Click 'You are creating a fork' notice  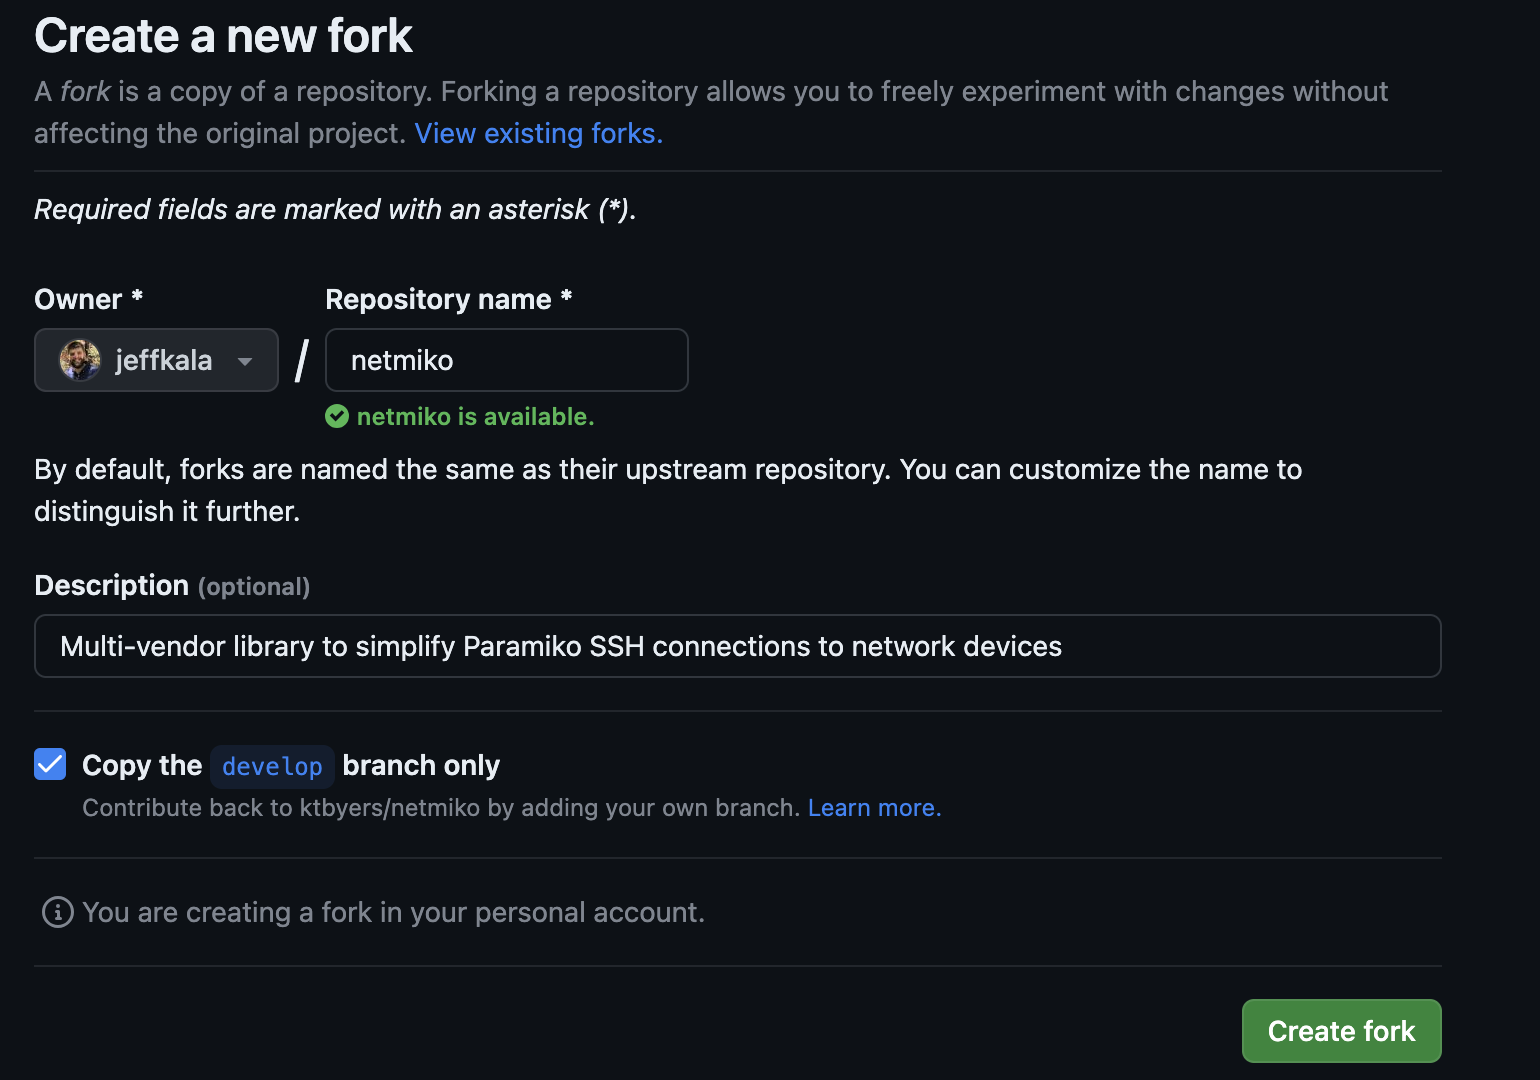394,912
